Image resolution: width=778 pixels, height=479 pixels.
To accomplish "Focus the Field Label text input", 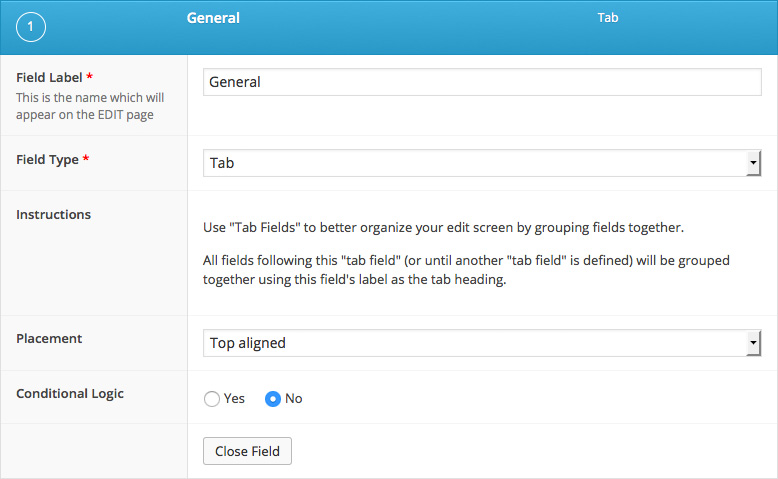I will click(x=481, y=82).
